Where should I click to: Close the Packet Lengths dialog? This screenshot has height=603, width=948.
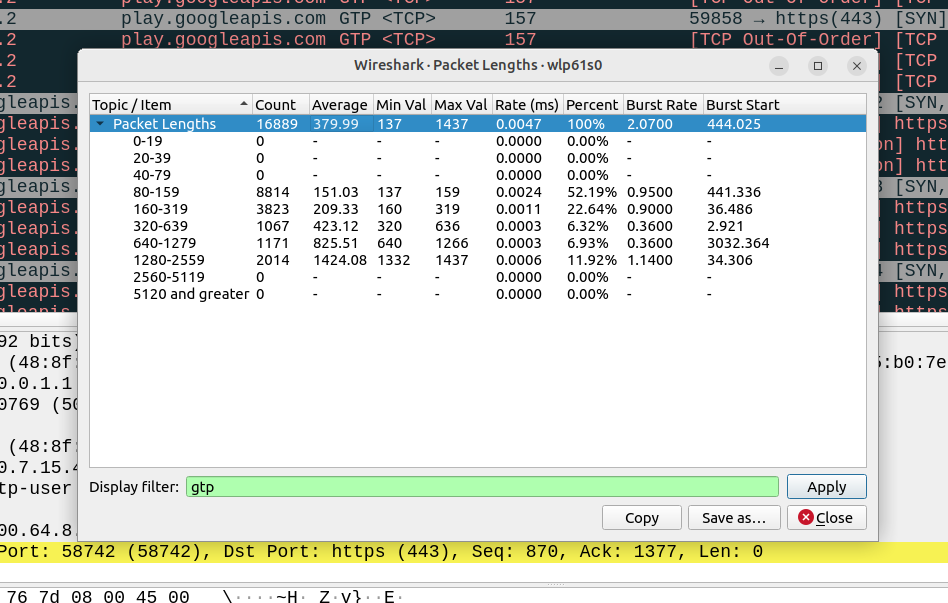point(826,518)
